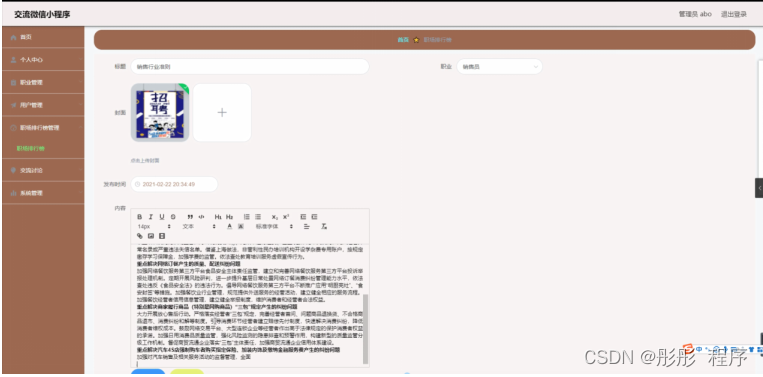
Task: Open the 文本 heading style dropdown
Action: tap(199, 227)
